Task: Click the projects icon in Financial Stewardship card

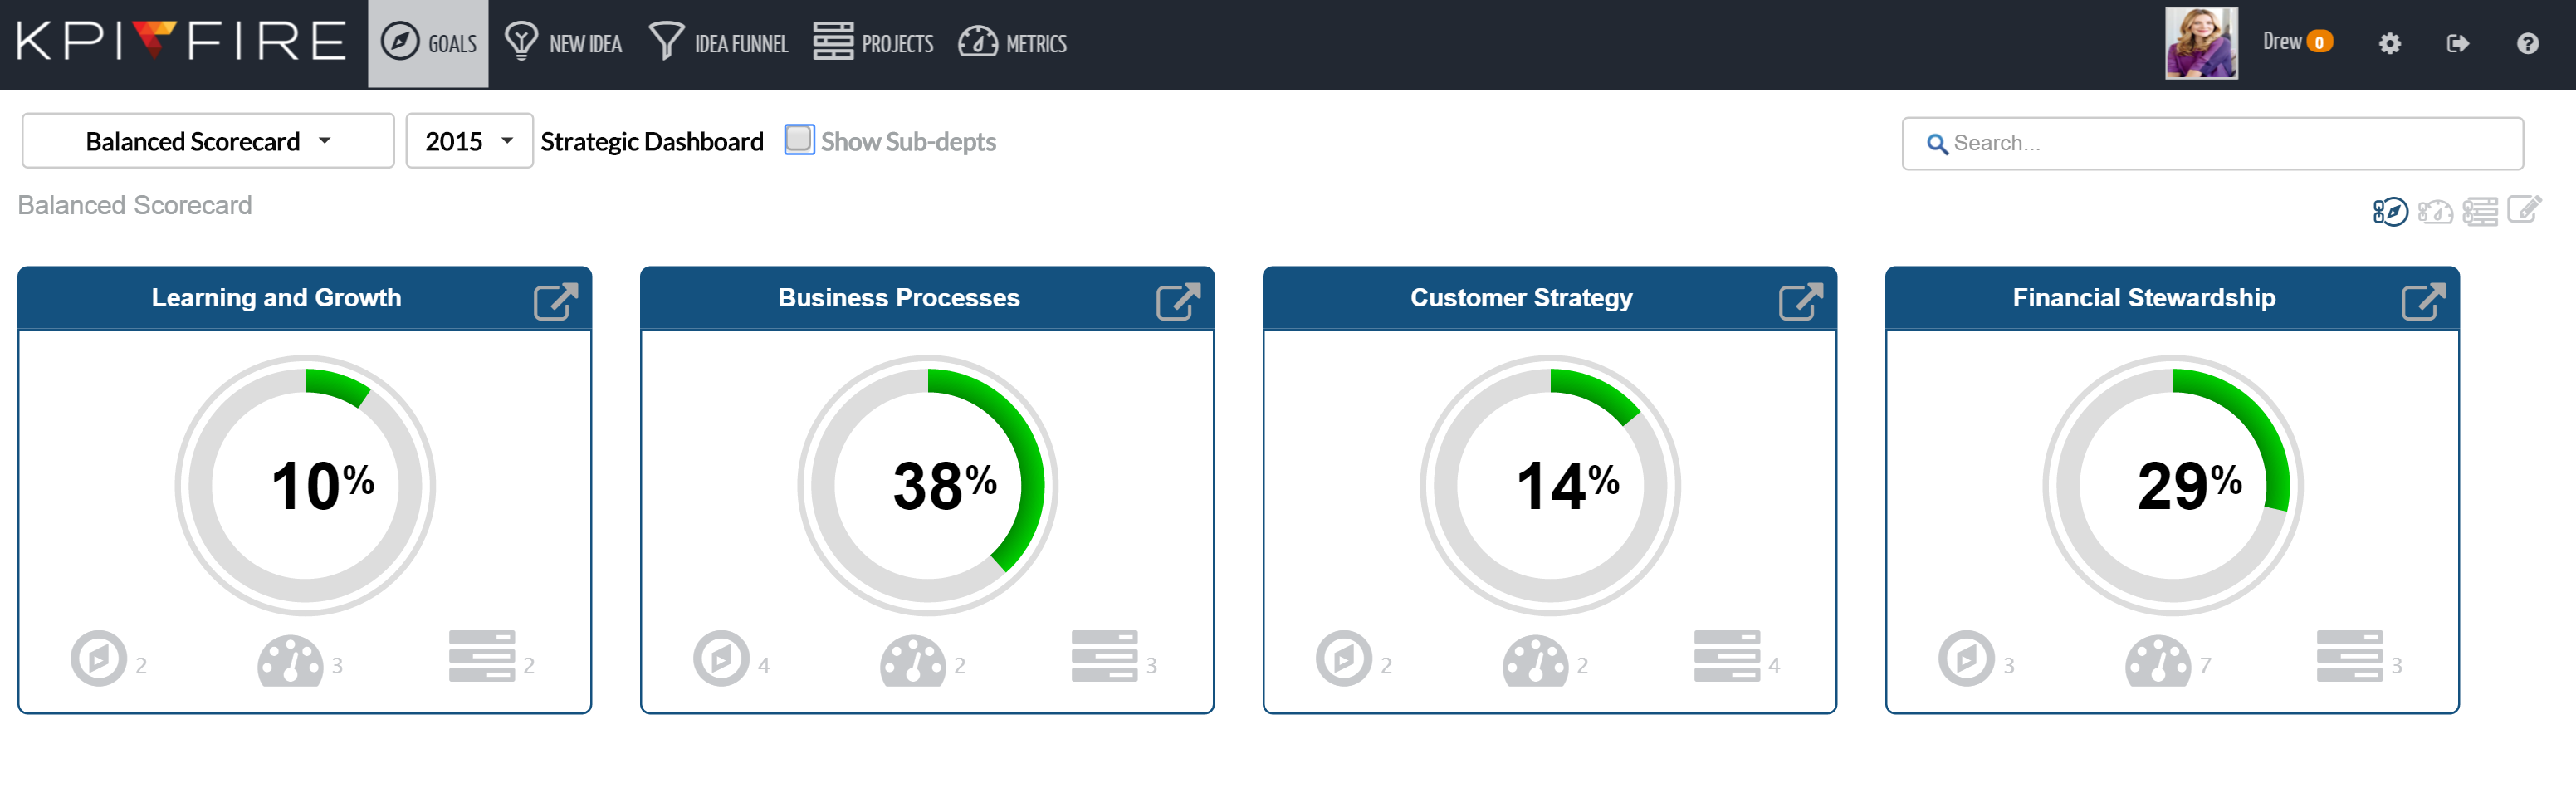Action: (x=2349, y=656)
